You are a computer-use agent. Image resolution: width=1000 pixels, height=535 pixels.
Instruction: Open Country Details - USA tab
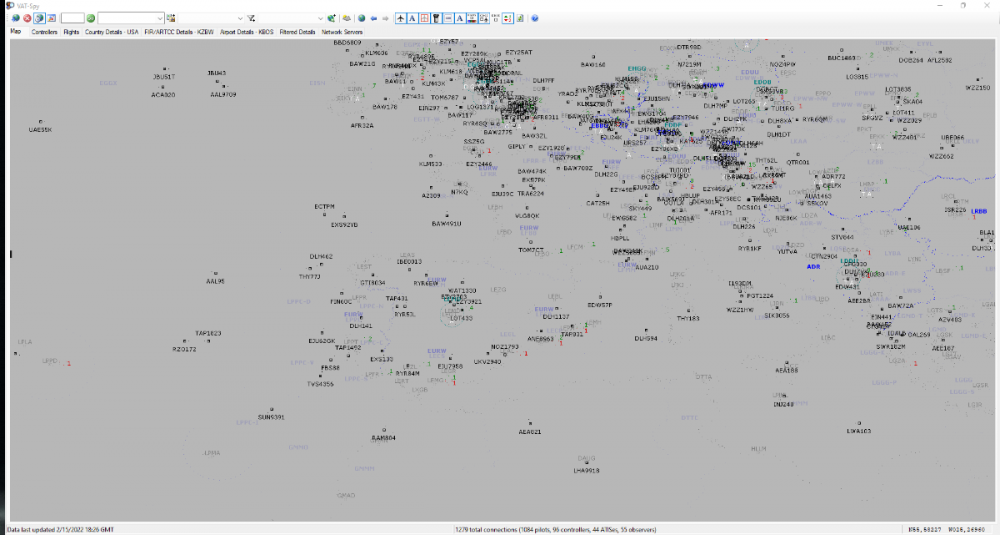coord(112,32)
